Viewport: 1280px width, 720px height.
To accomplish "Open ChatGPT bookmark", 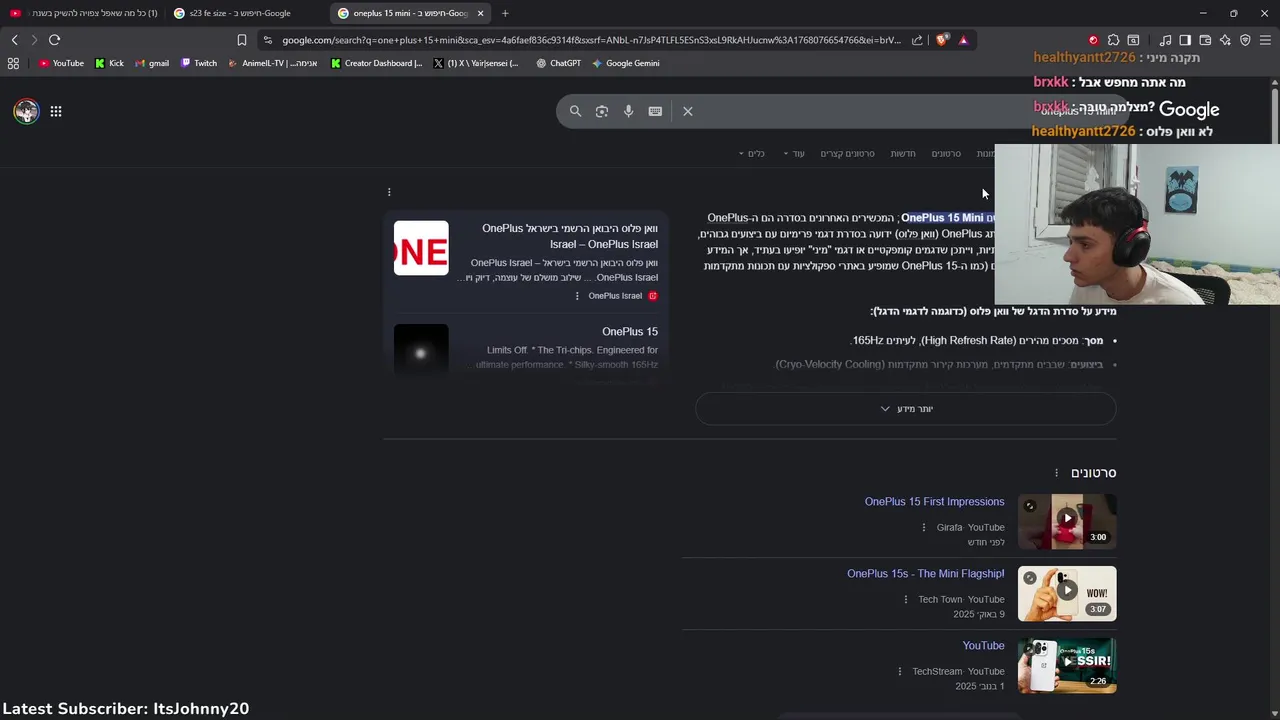I will pyautogui.click(x=558, y=63).
